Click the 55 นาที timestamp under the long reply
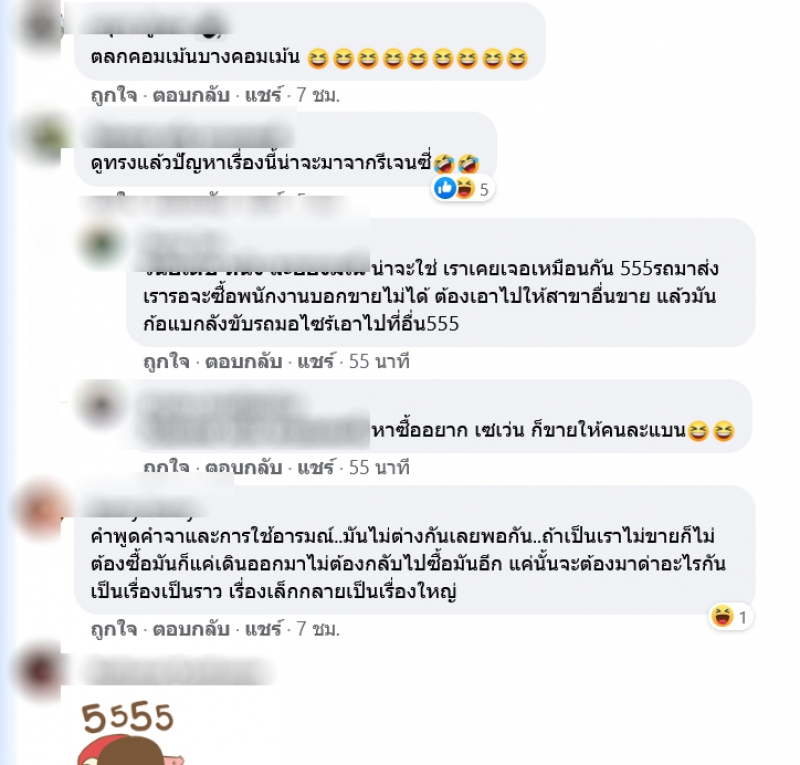 [x=379, y=361]
